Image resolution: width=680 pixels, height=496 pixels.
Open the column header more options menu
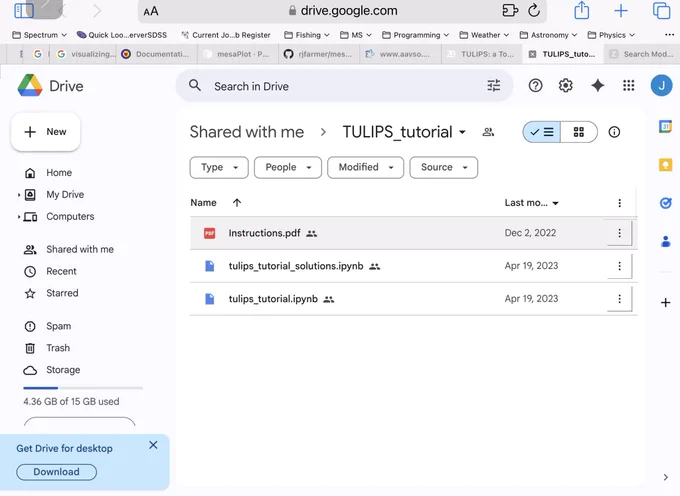click(x=619, y=203)
